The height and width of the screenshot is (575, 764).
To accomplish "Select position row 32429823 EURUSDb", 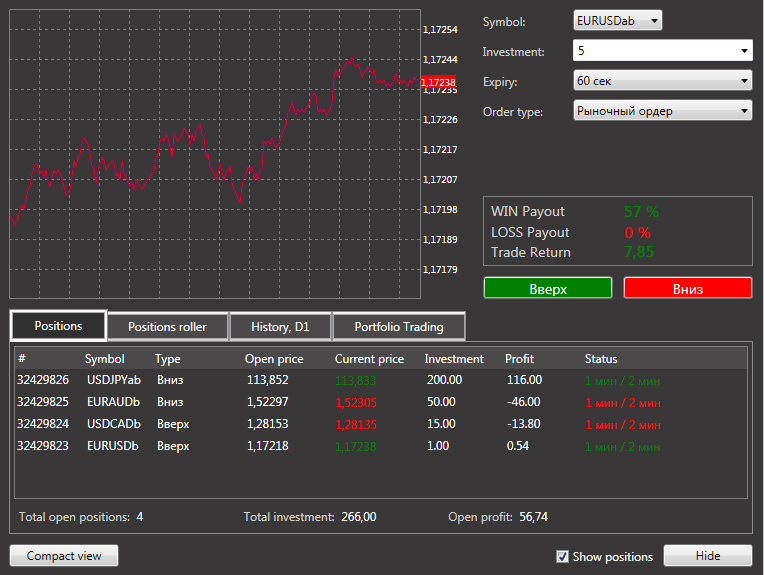I will click(x=381, y=446).
